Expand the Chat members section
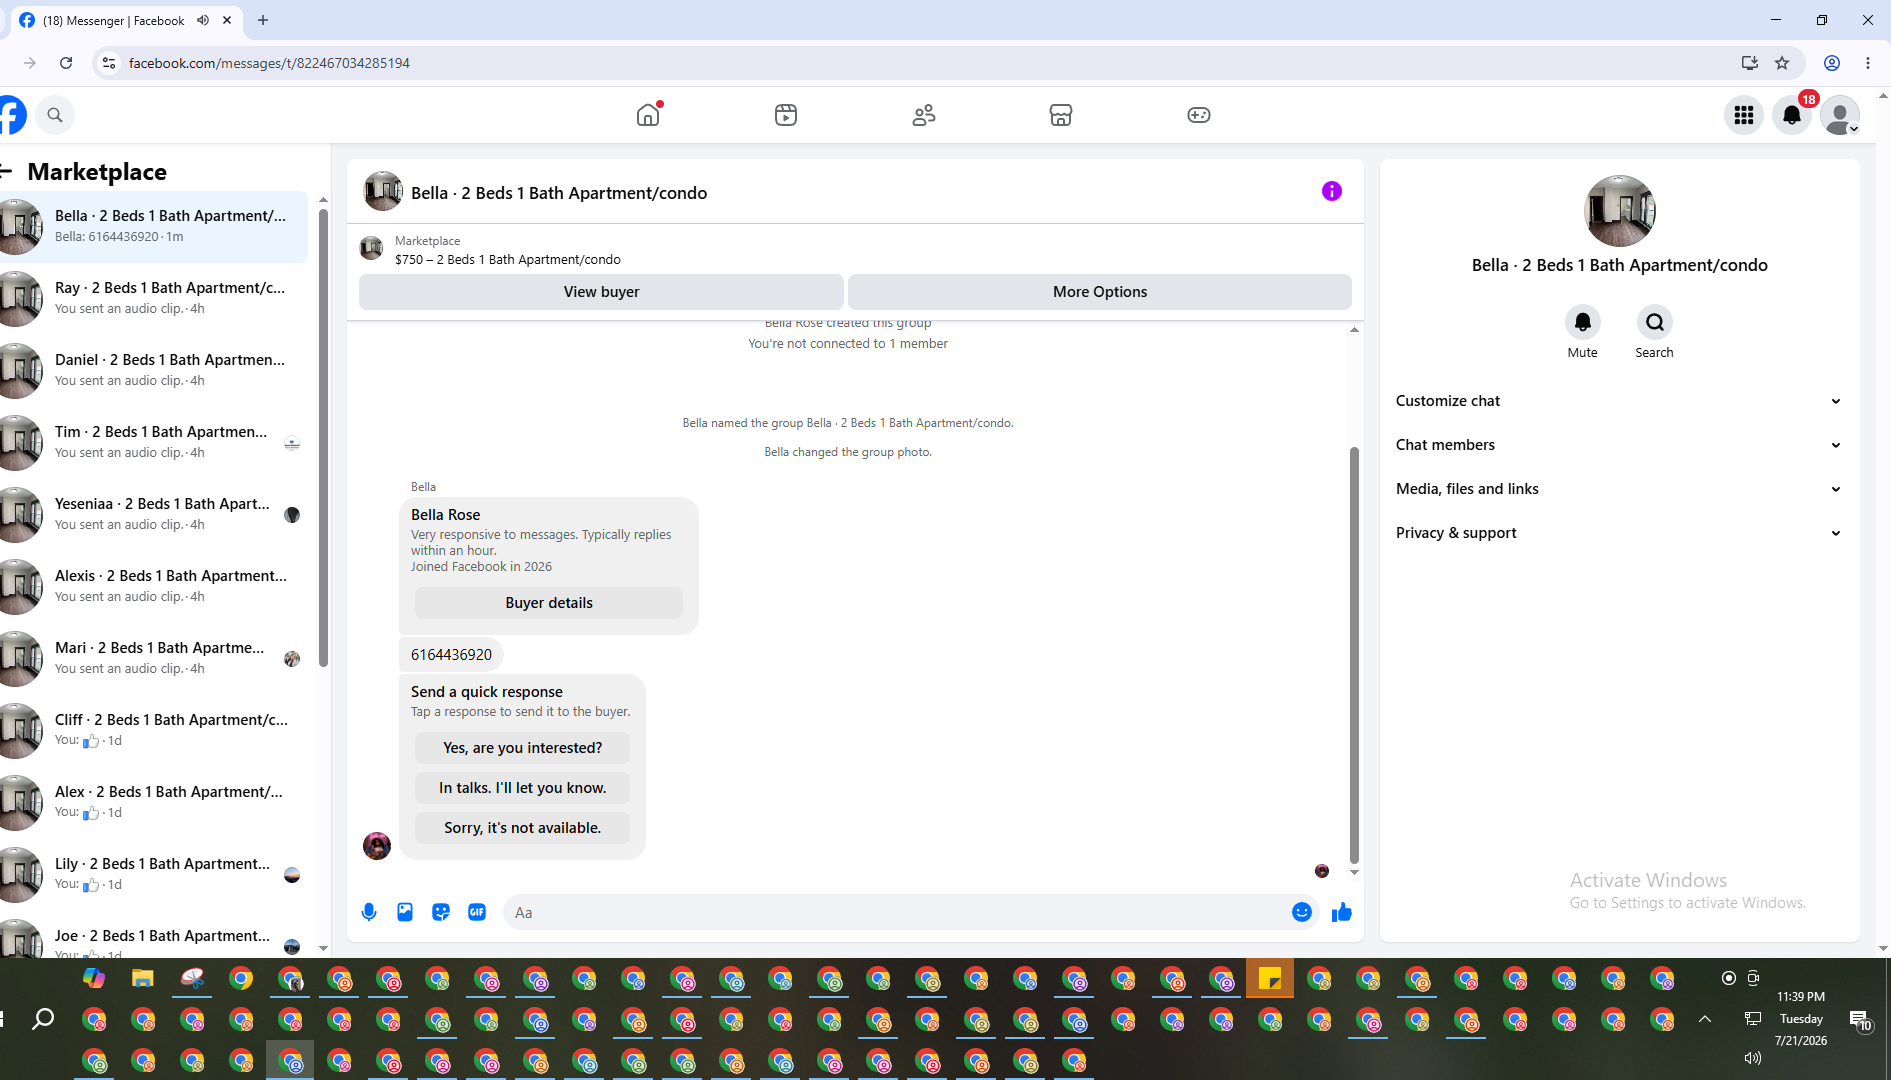 click(1619, 445)
